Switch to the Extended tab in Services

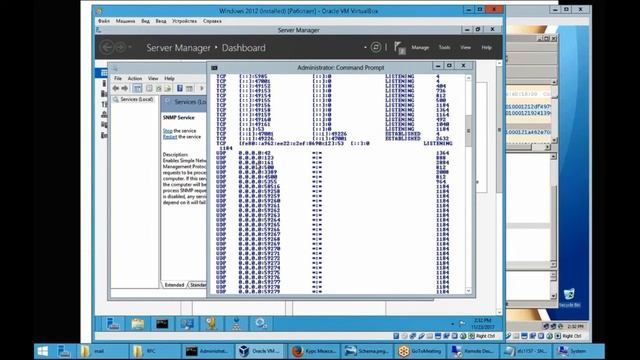174,284
